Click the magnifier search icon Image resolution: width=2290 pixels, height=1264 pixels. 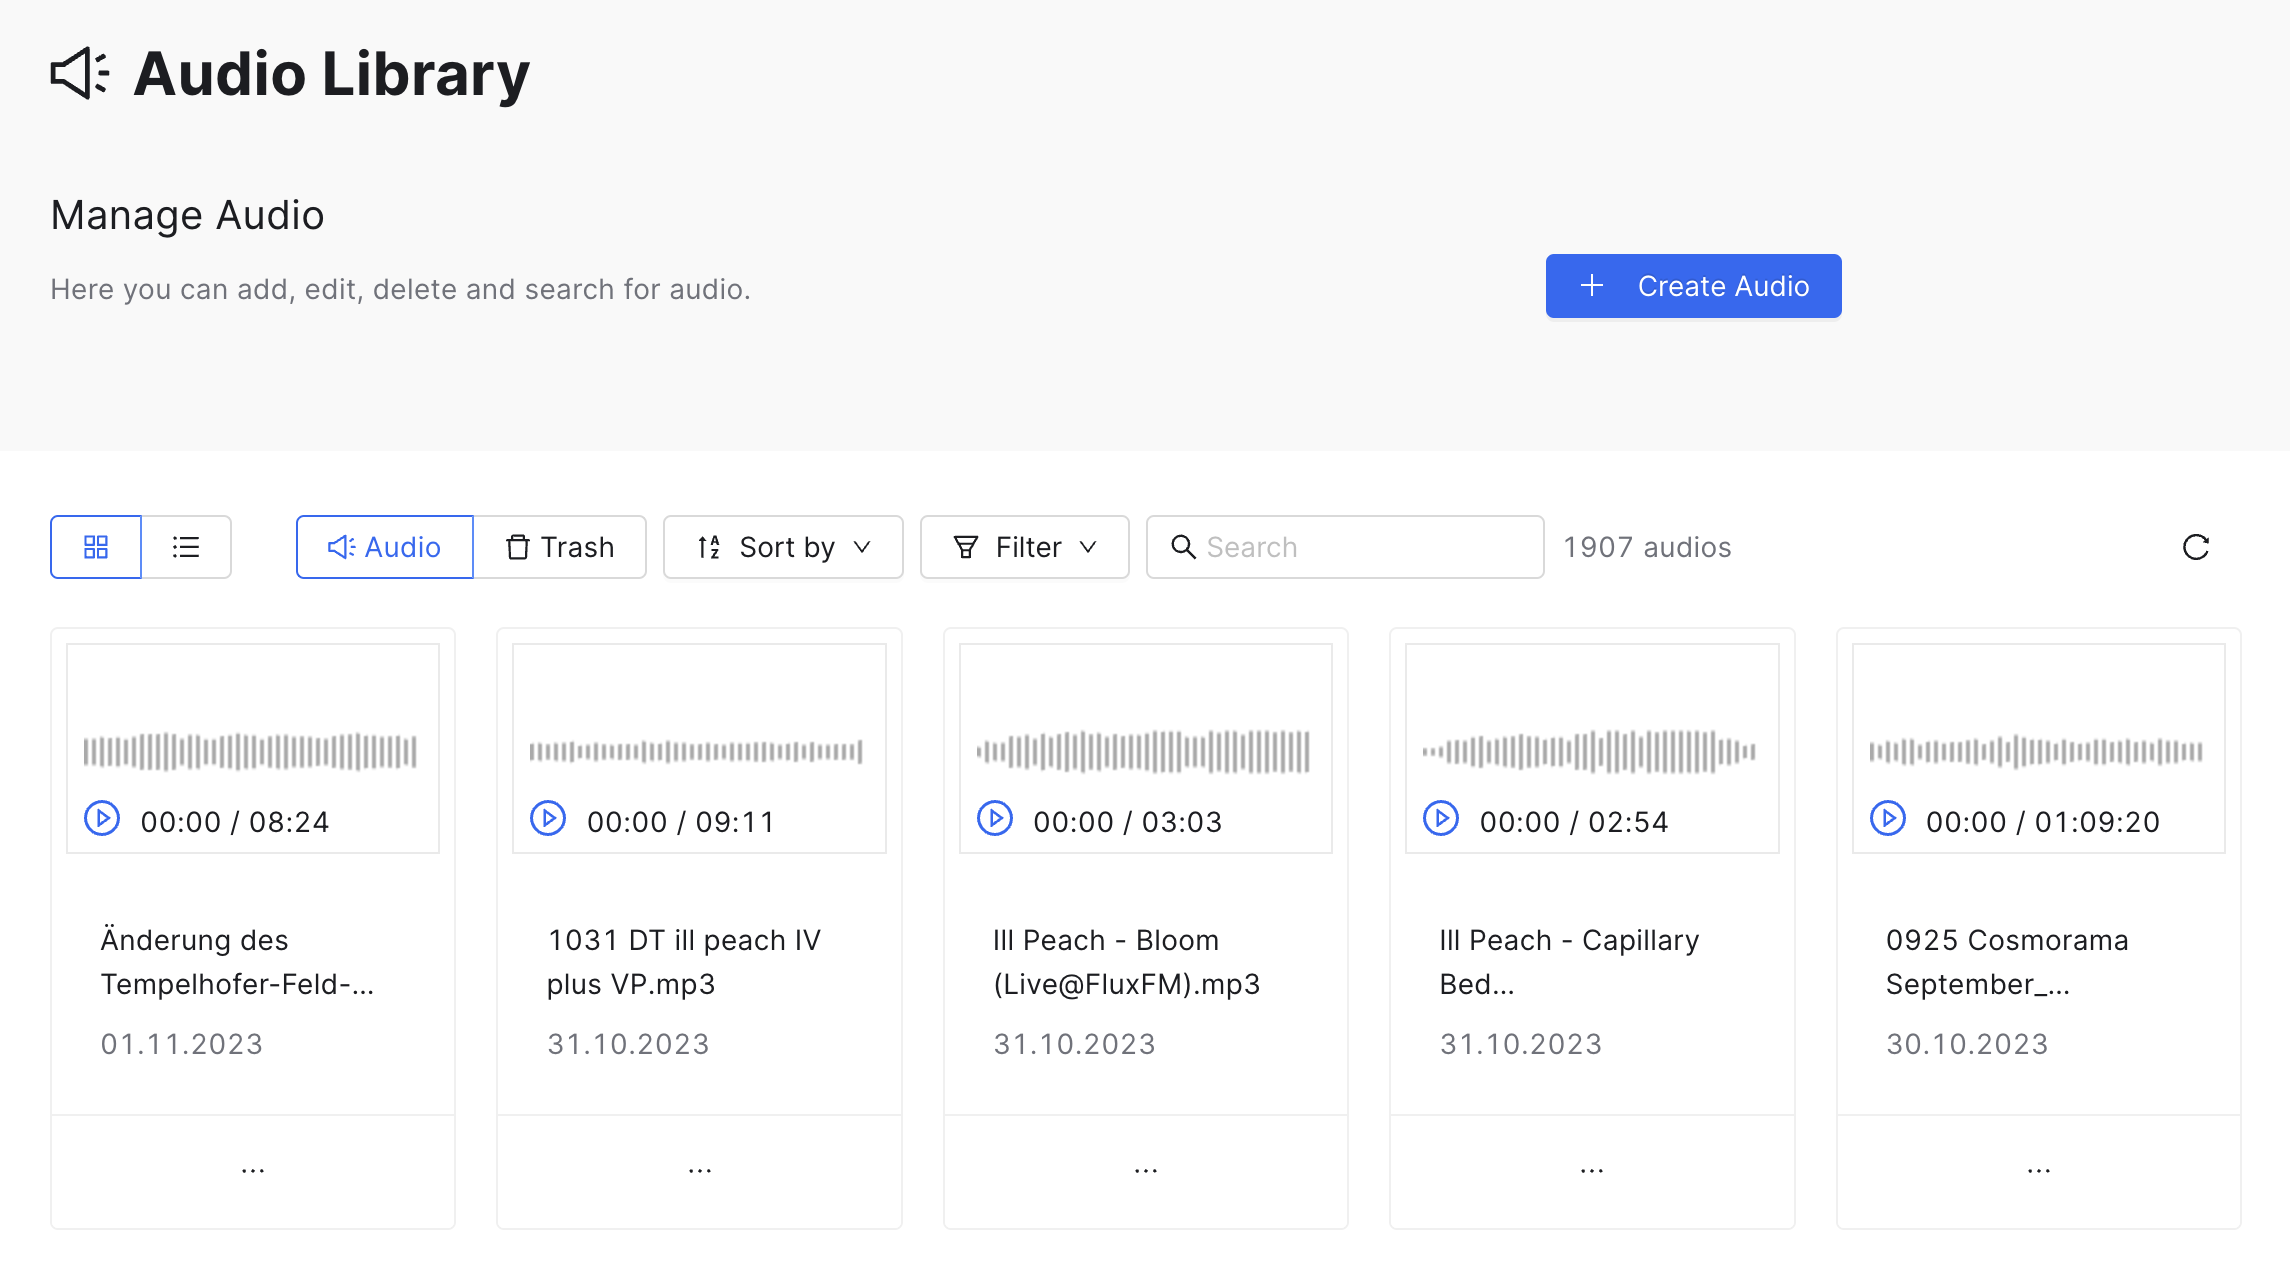[x=1183, y=547]
